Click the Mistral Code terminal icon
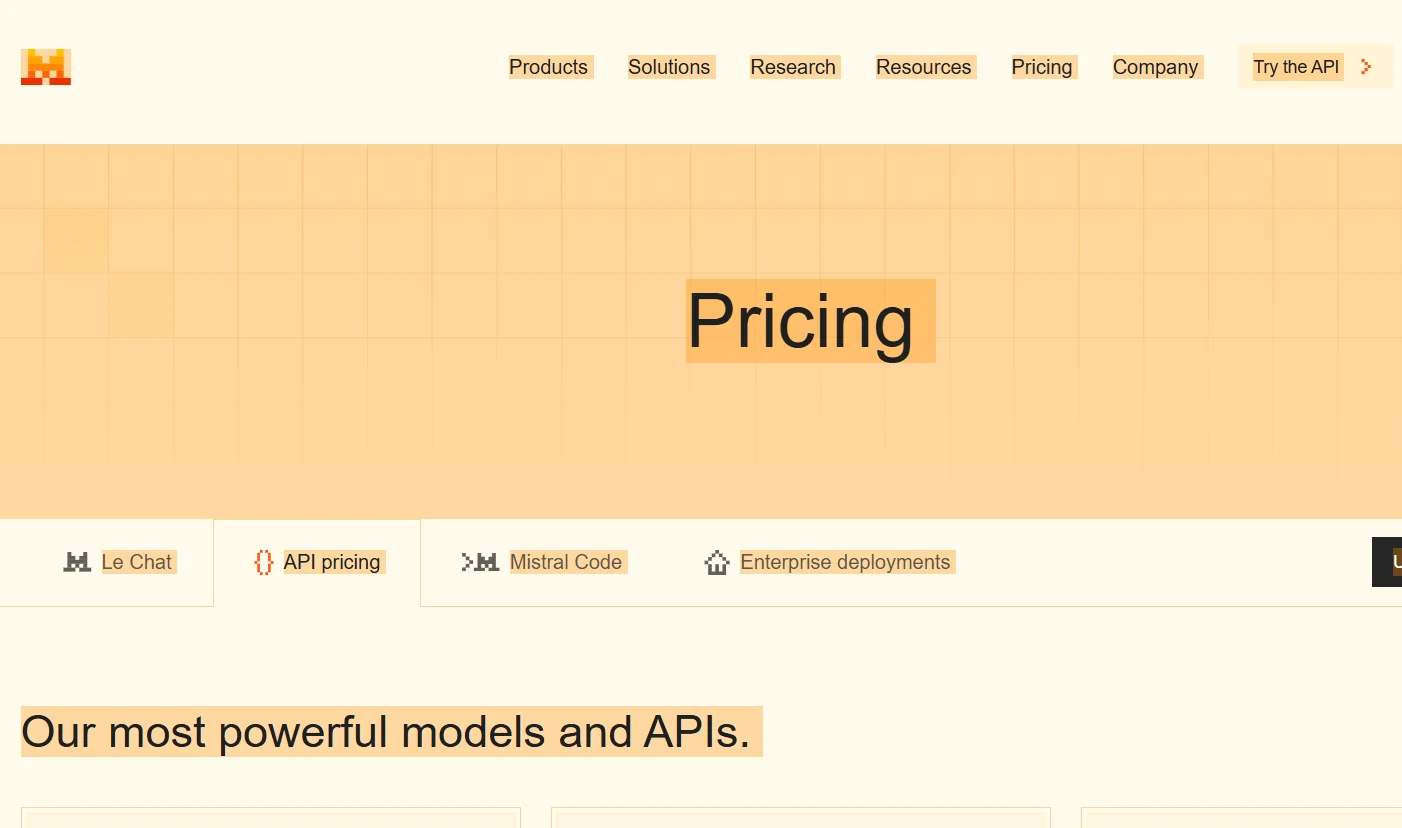This screenshot has height=828, width=1402. pos(480,562)
